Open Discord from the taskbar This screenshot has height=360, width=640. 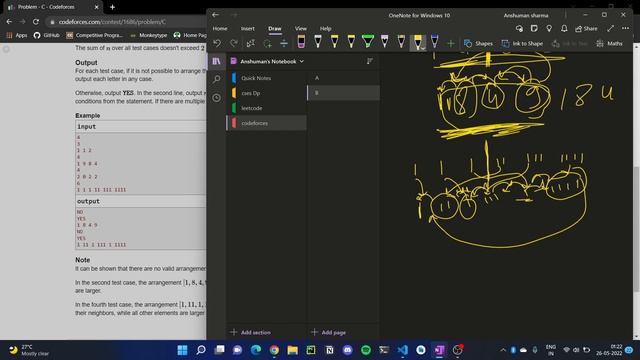[x=347, y=350]
